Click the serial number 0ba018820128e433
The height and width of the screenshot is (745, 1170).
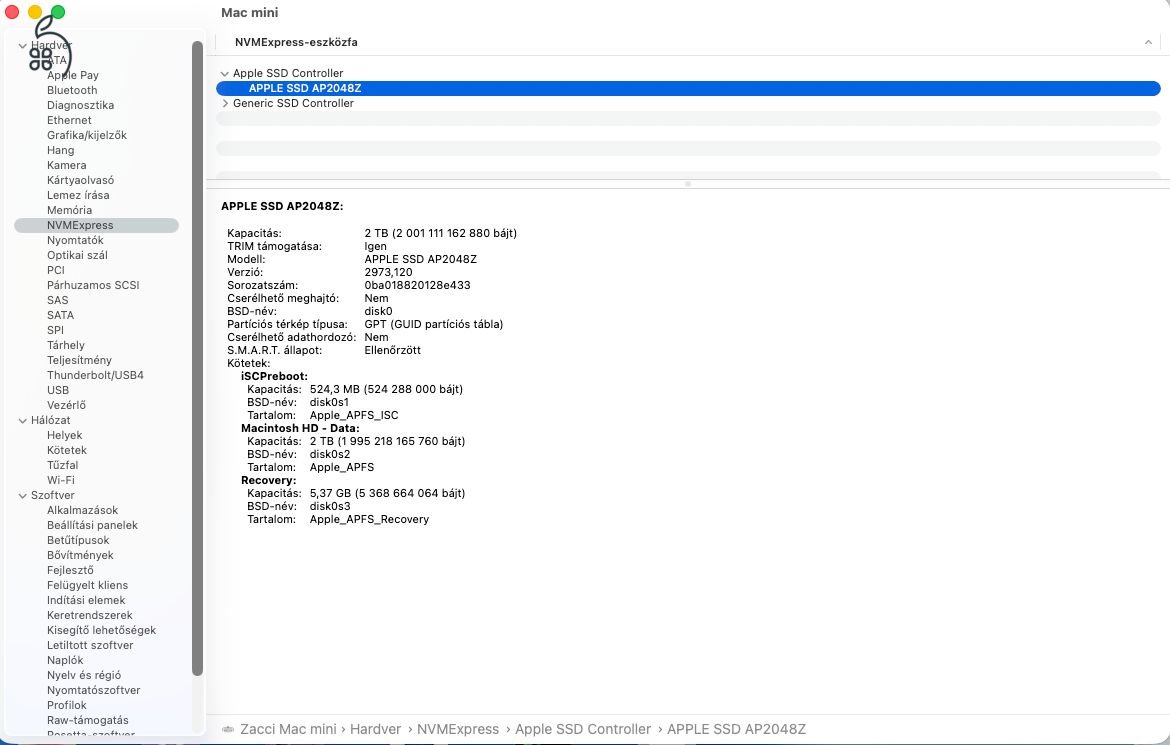(417, 285)
